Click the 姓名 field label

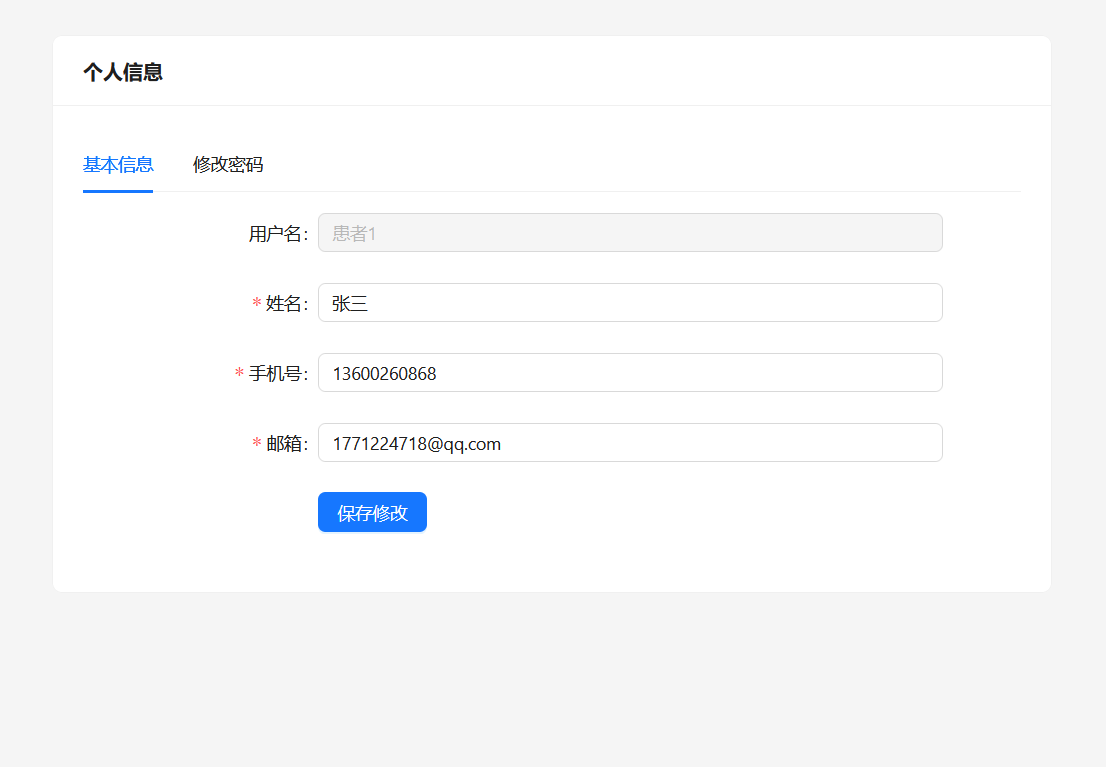tap(286, 304)
